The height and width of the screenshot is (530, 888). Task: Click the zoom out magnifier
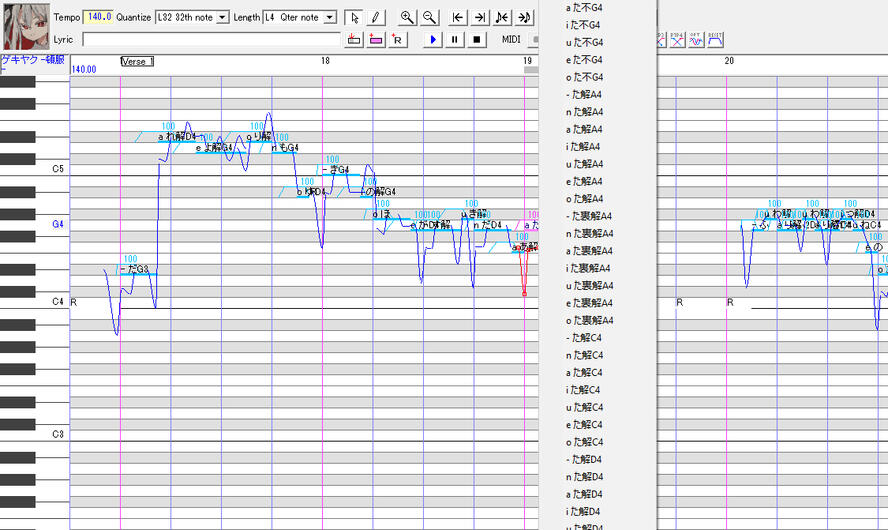(x=429, y=18)
